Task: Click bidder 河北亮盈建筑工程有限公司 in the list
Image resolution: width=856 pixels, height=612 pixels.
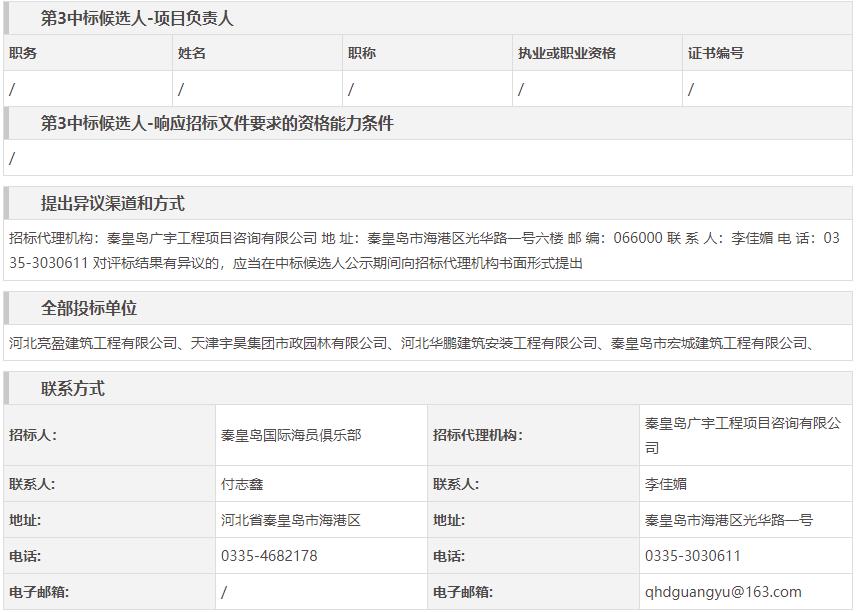Action: (93, 343)
